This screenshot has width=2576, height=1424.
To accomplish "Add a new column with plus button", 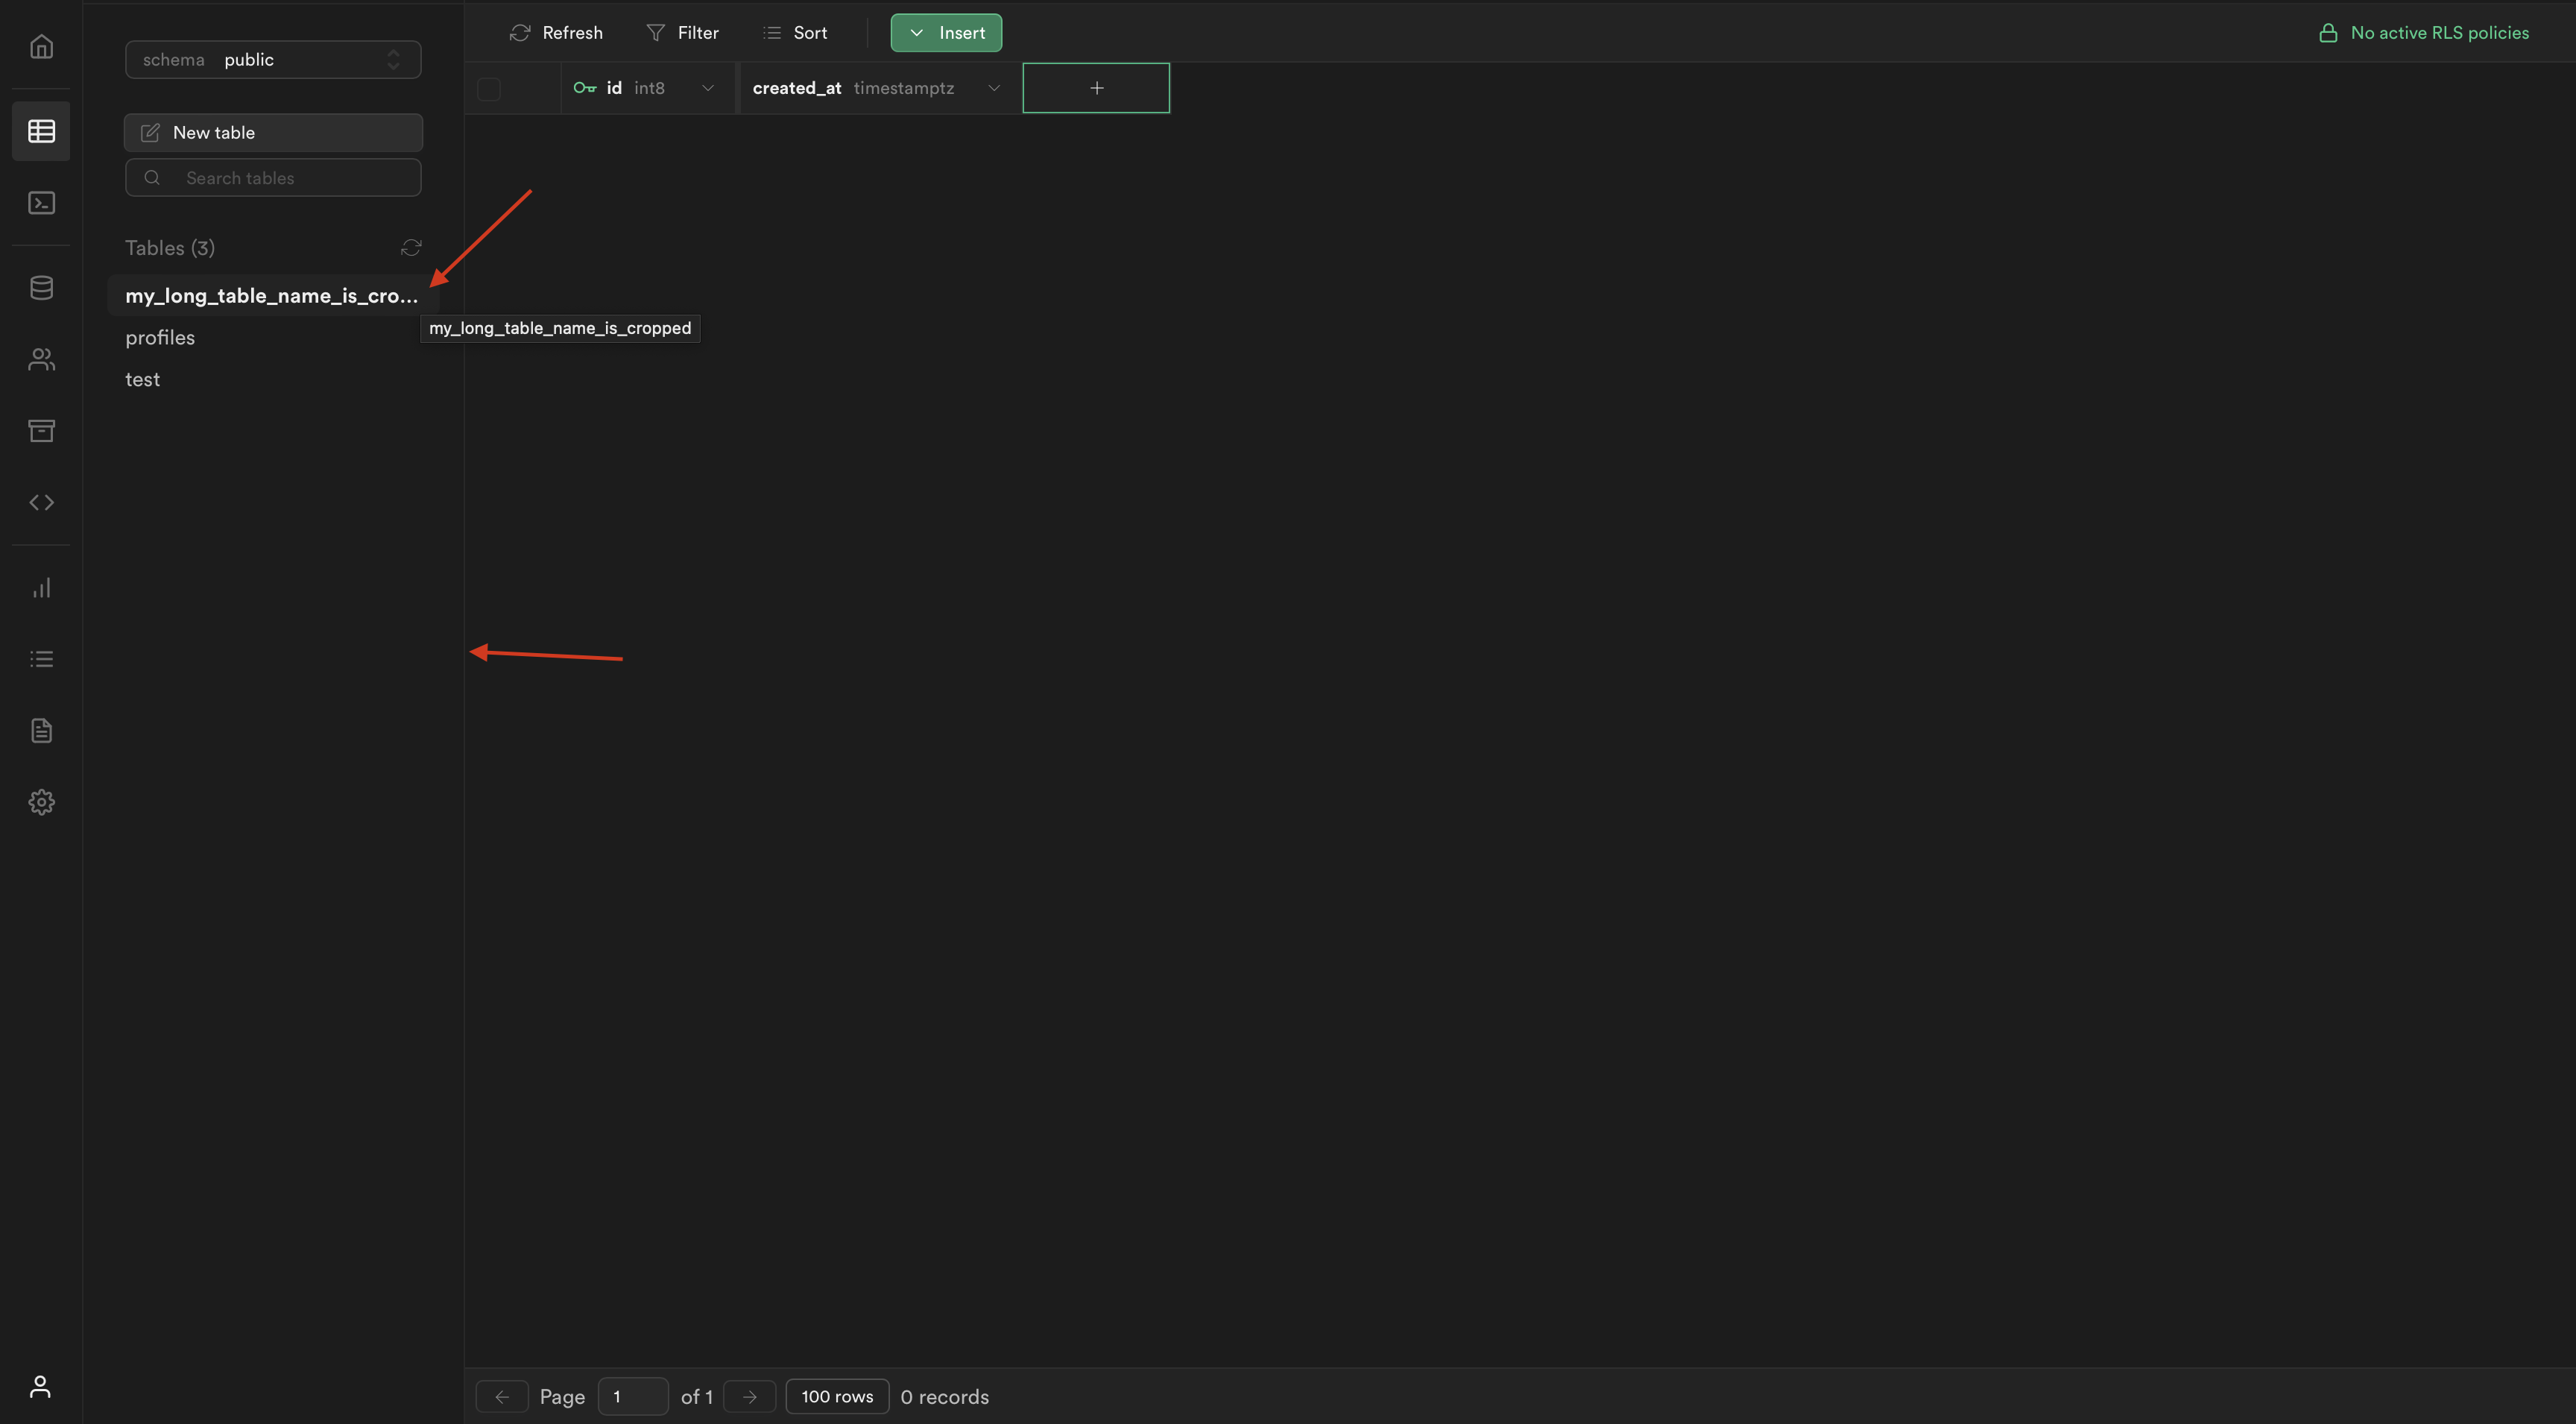I will [x=1096, y=88].
